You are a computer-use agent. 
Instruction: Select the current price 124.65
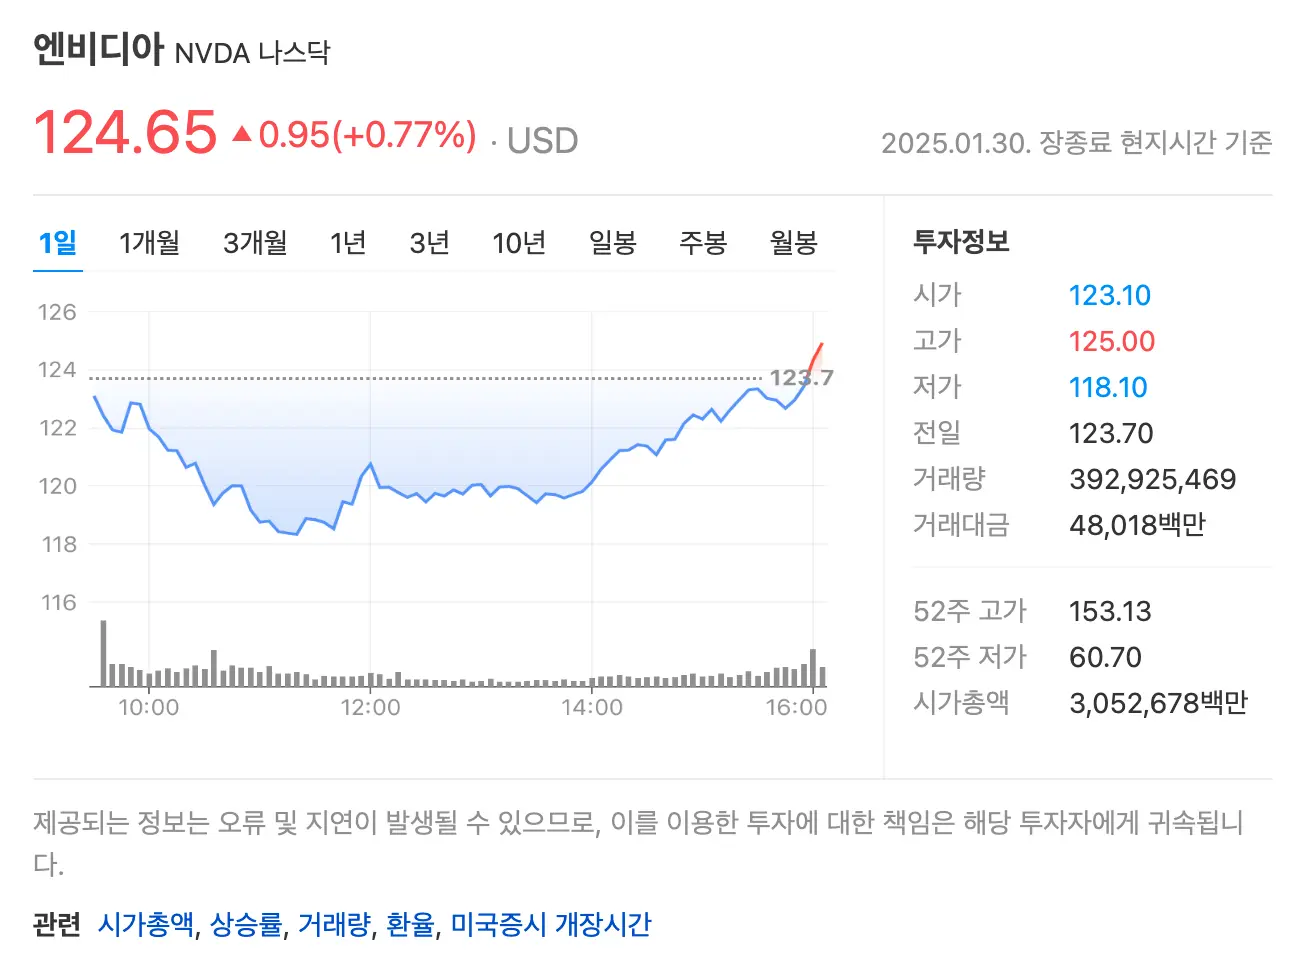coord(123,132)
